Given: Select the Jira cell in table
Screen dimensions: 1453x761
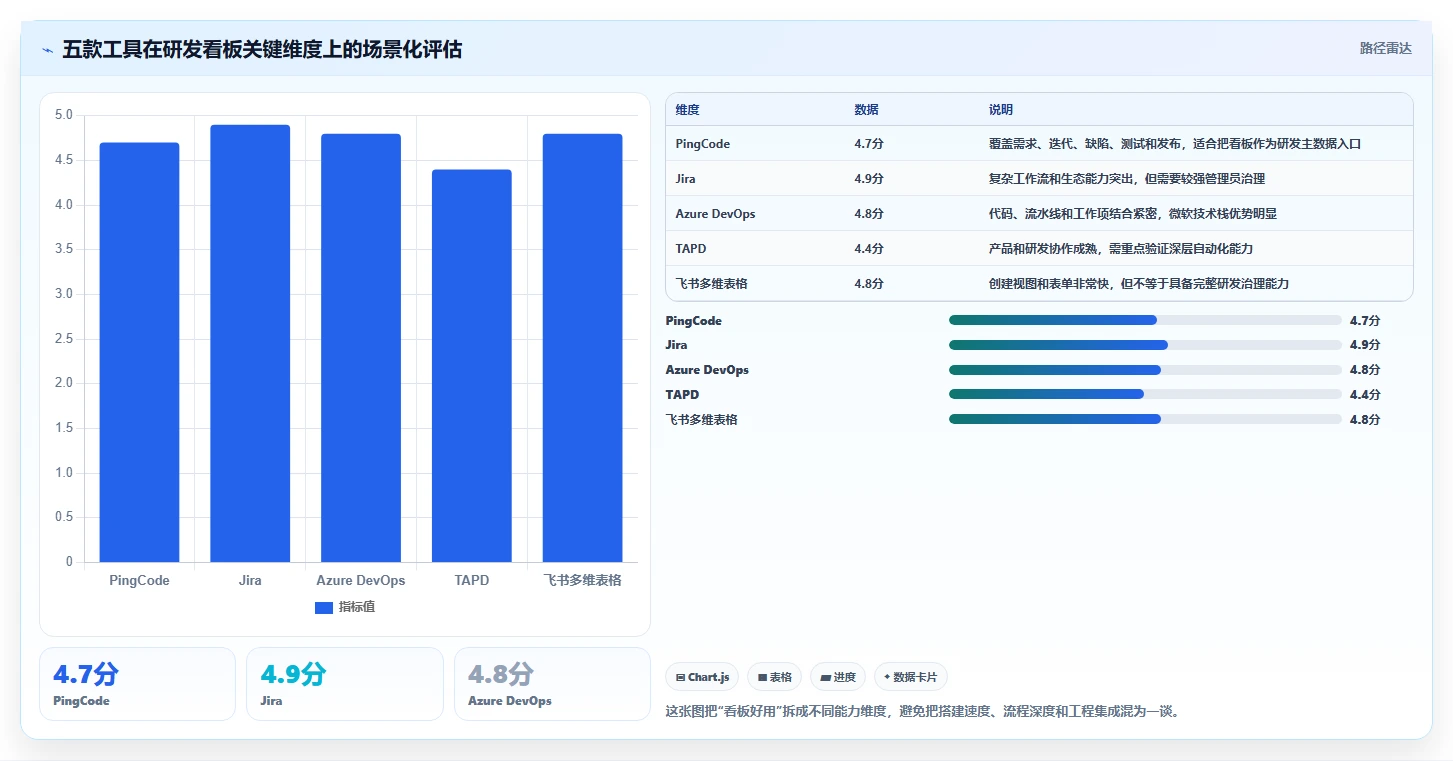Looking at the screenshot, I should (685, 179).
